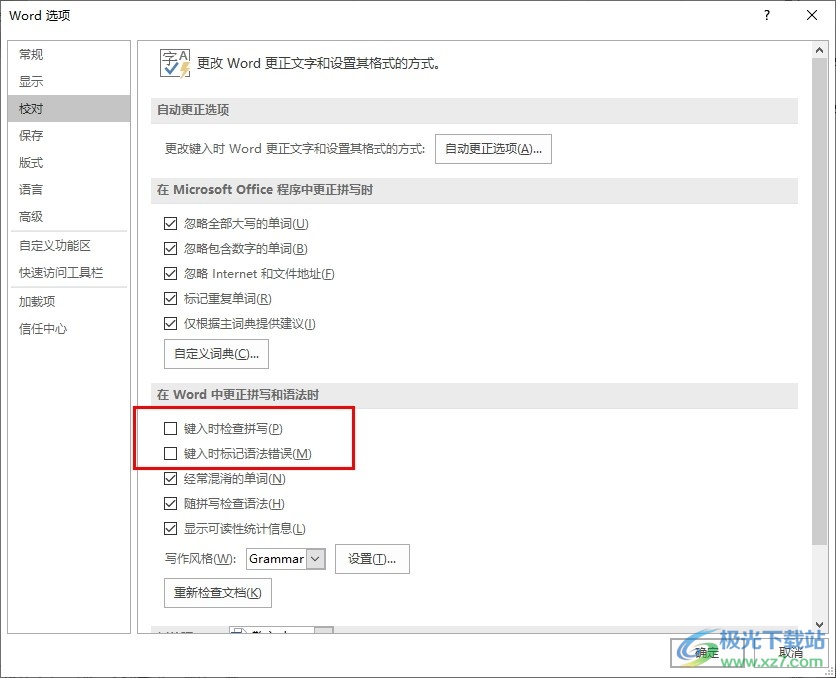Open 自定义功能区 settings
Image resolution: width=836 pixels, height=678 pixels.
tap(69, 246)
